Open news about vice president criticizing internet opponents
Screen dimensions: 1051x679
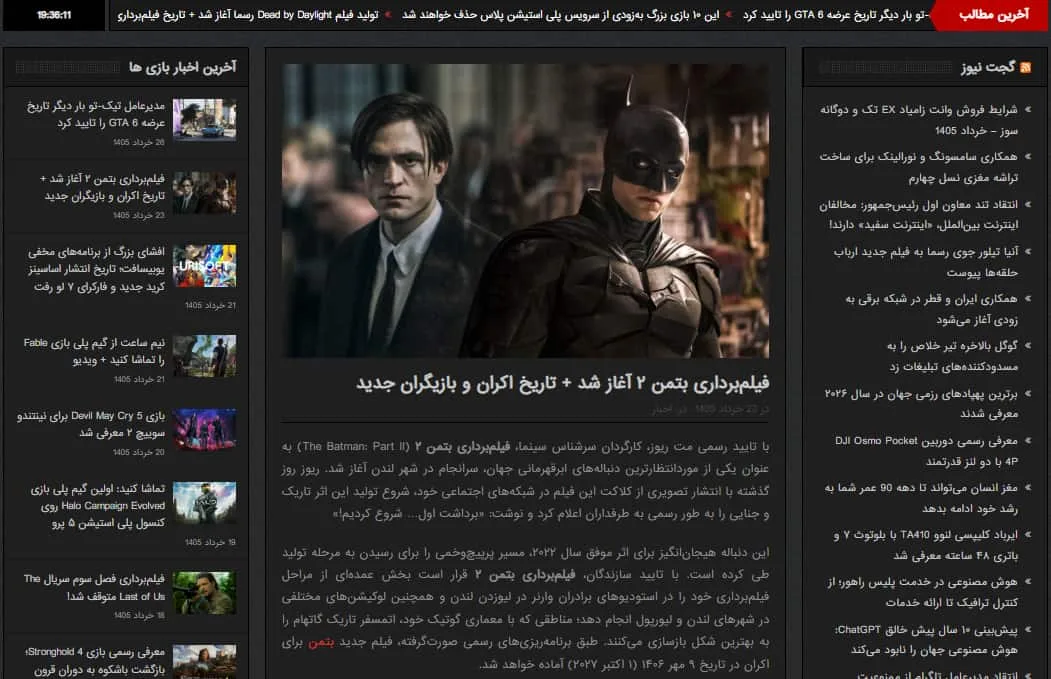[918, 214]
